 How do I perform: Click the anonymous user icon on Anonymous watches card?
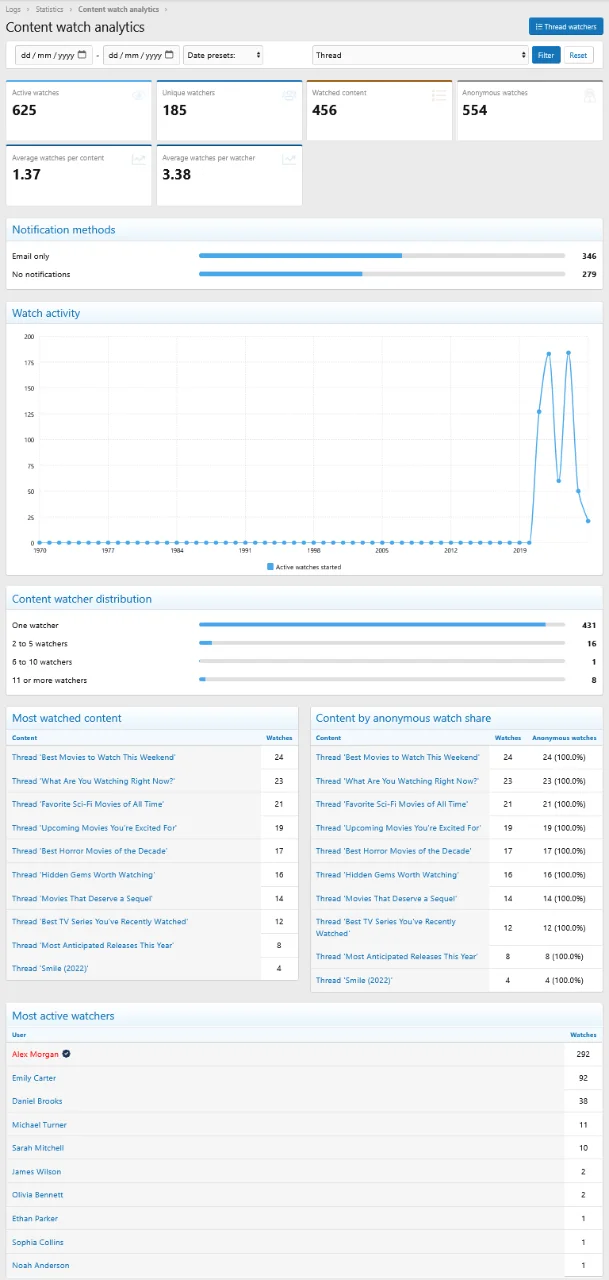click(589, 95)
